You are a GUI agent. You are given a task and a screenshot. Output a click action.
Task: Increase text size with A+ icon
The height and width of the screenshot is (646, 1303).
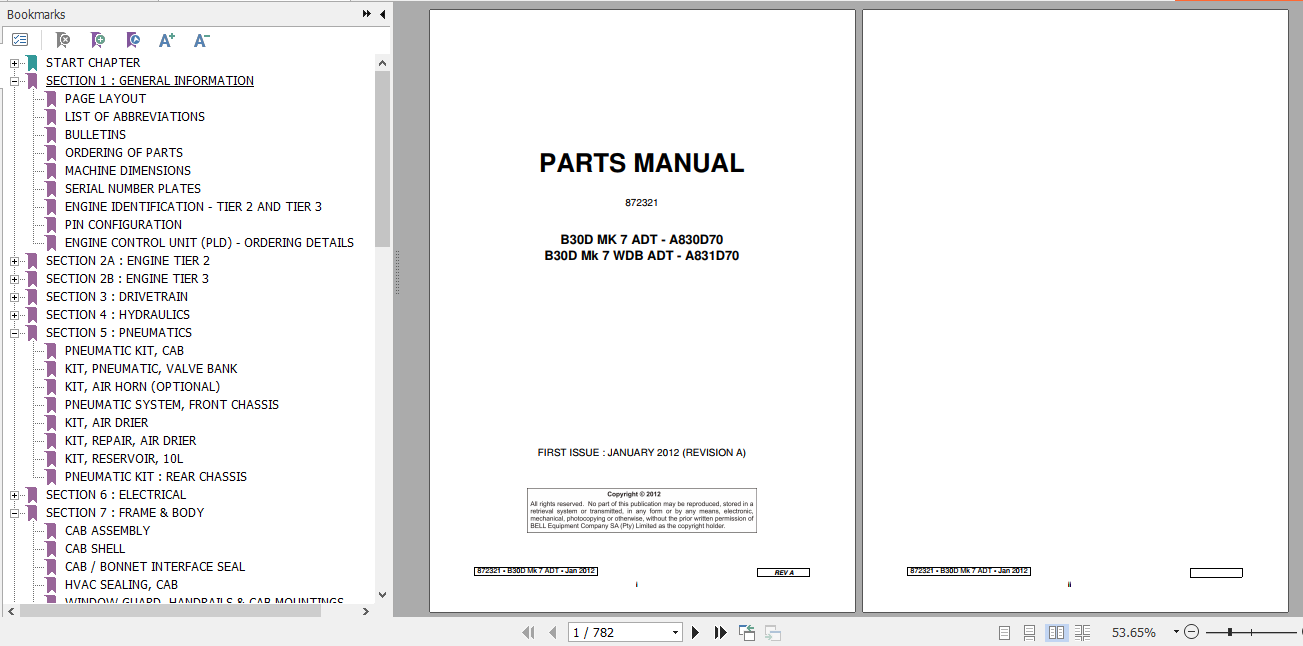click(x=166, y=39)
